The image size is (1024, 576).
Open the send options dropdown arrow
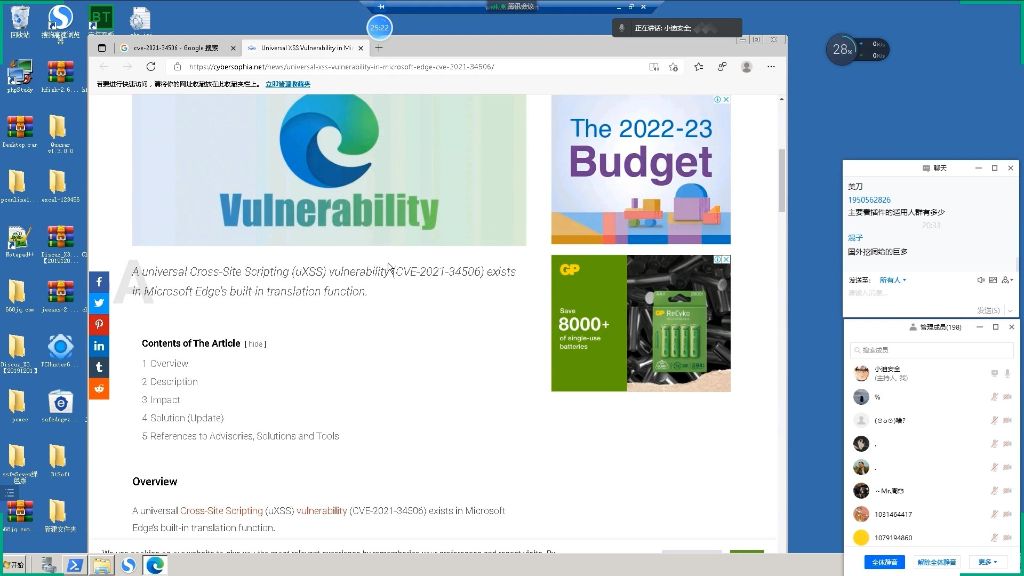pos(1010,310)
